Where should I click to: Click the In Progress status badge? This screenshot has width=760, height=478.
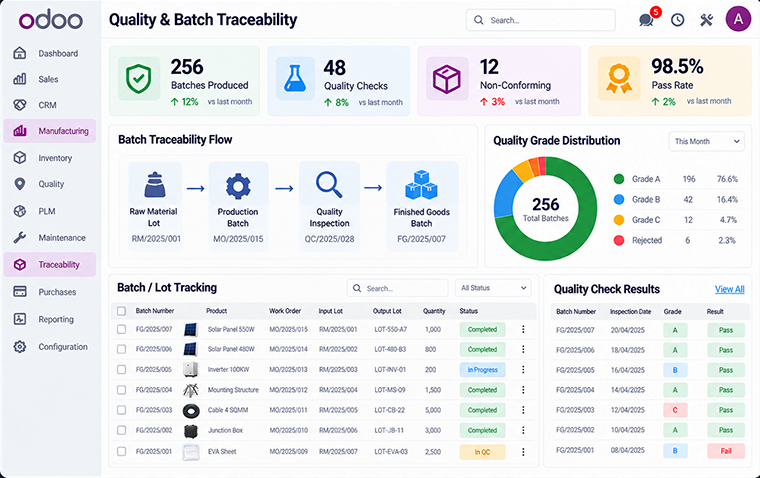click(x=482, y=370)
